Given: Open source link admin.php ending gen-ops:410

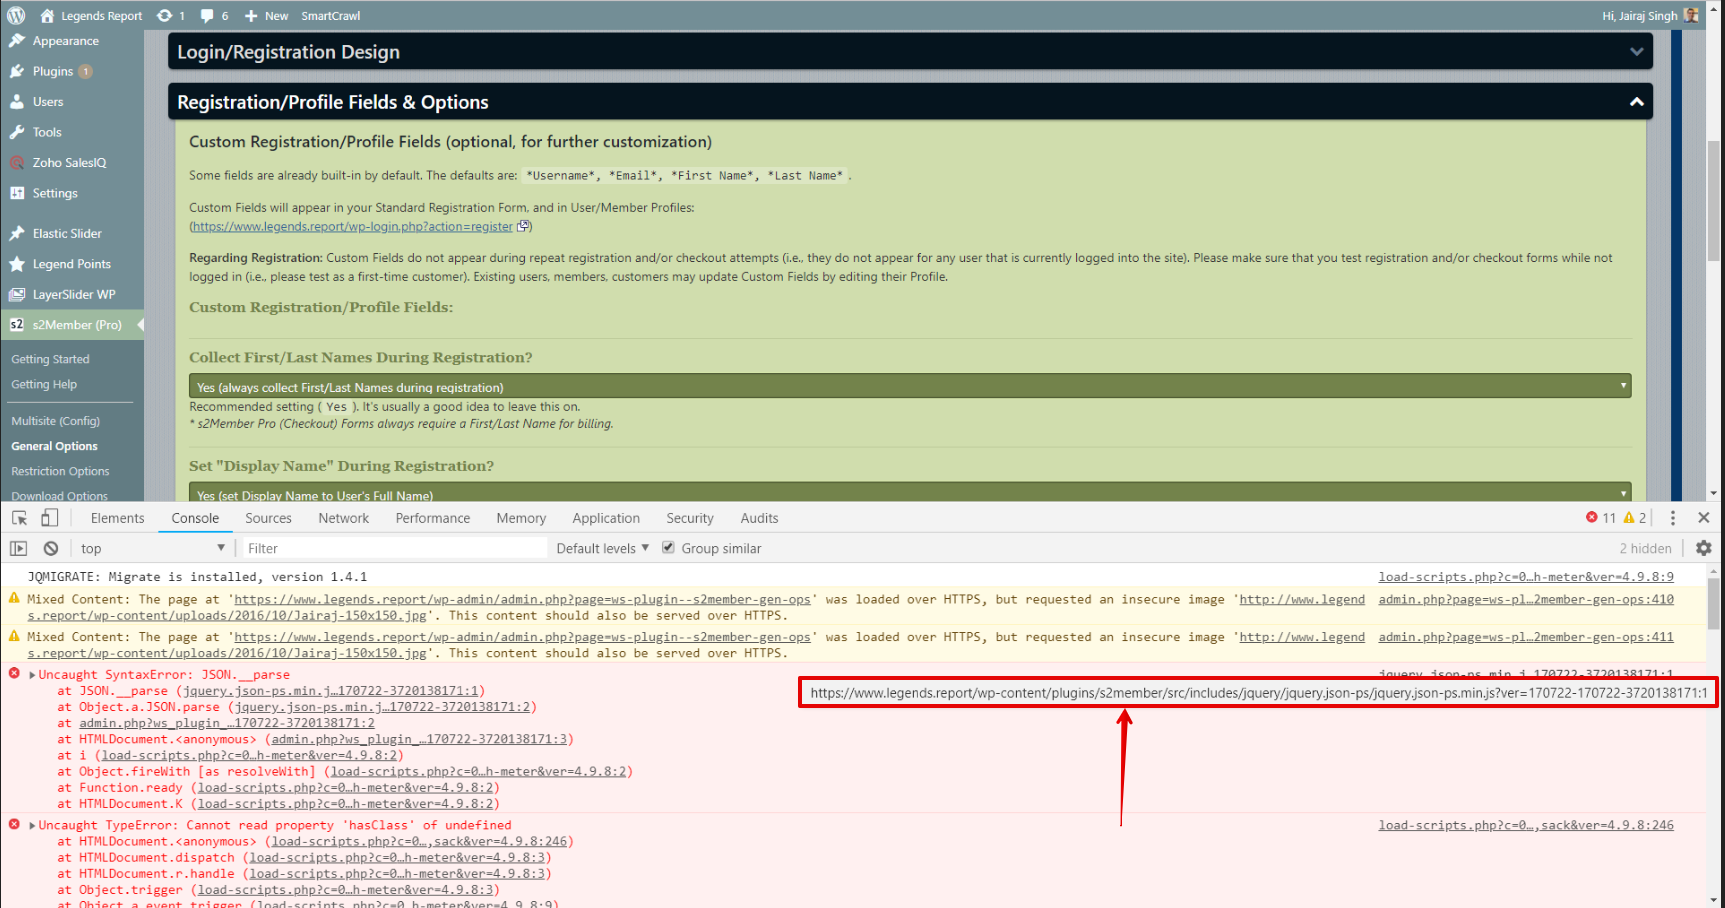Looking at the screenshot, I should tap(1526, 599).
